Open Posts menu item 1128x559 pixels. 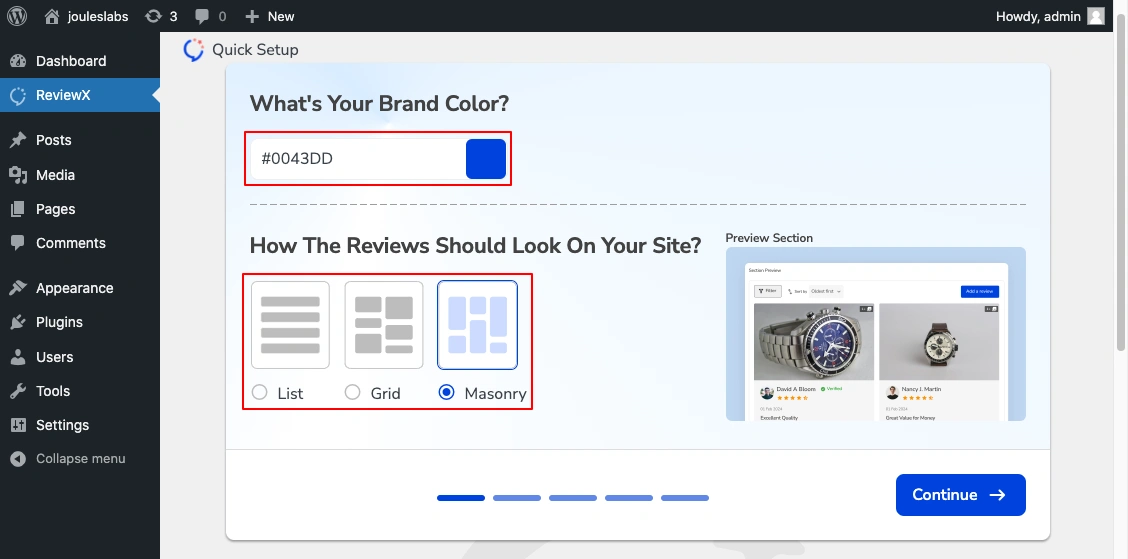pos(80,140)
